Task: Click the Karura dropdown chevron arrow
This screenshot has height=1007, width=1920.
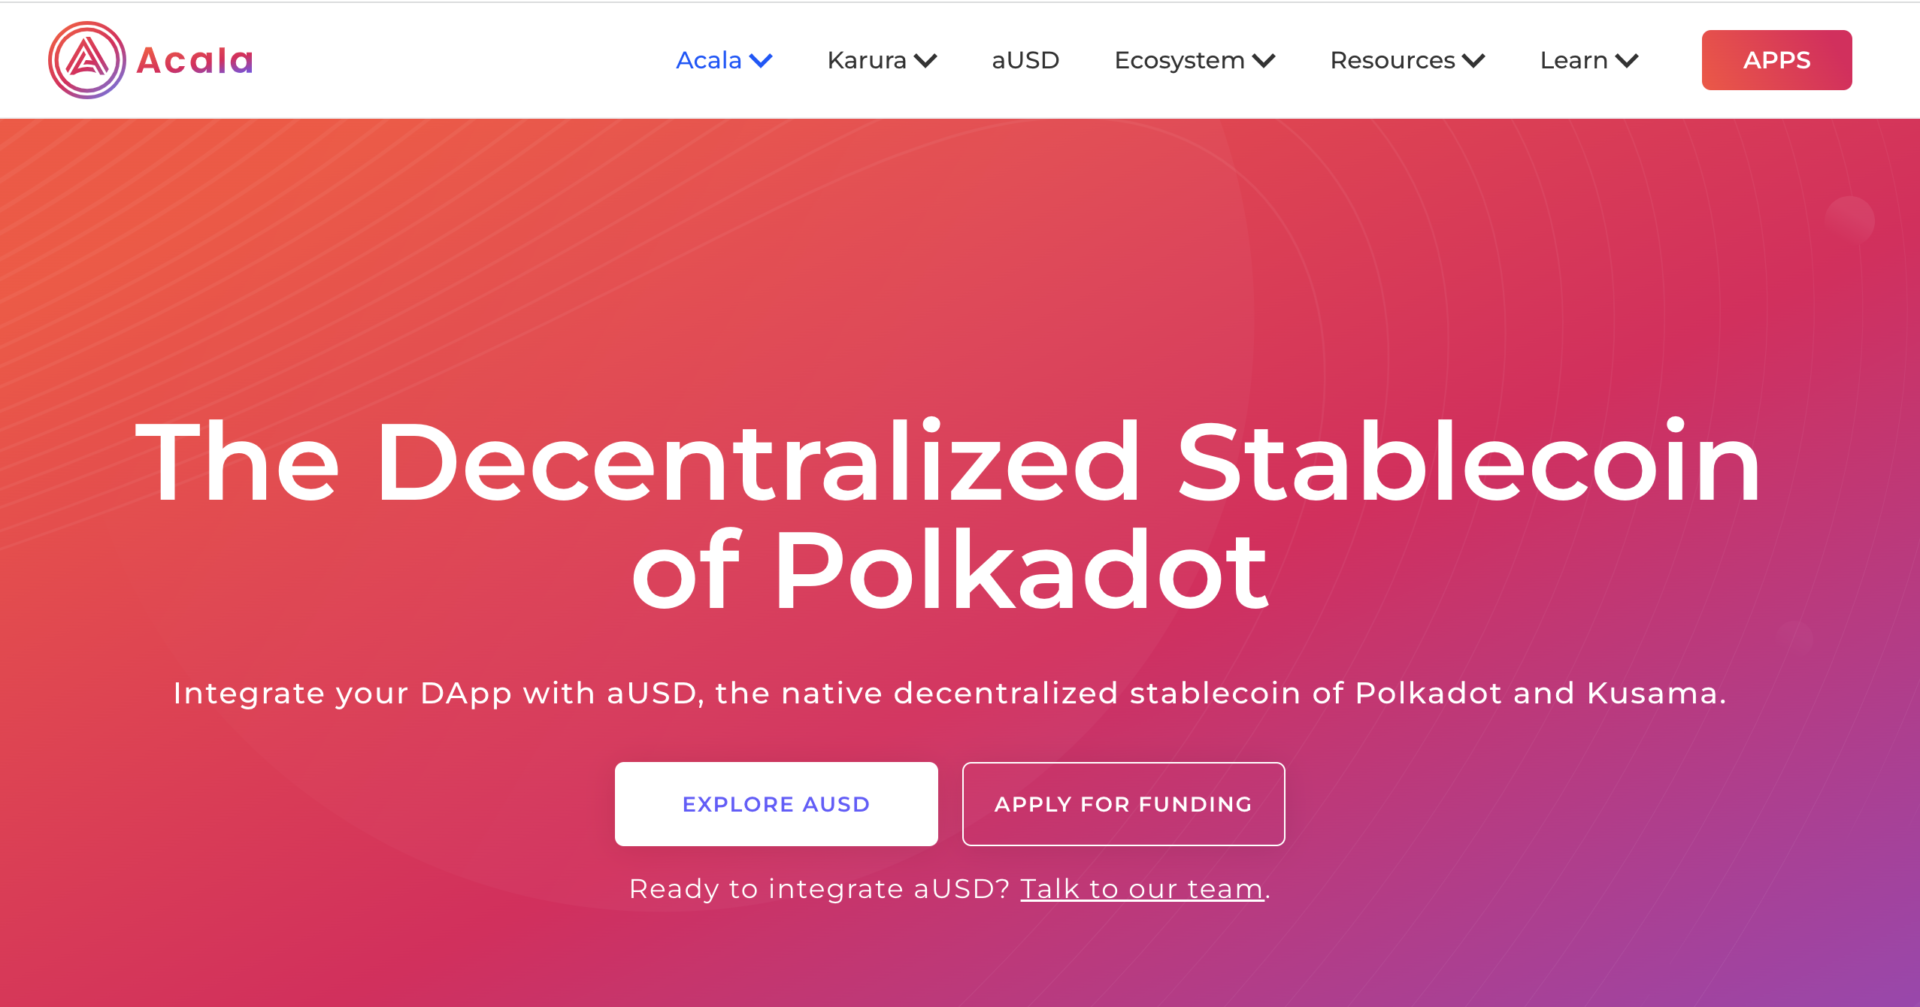Action: 927,60
